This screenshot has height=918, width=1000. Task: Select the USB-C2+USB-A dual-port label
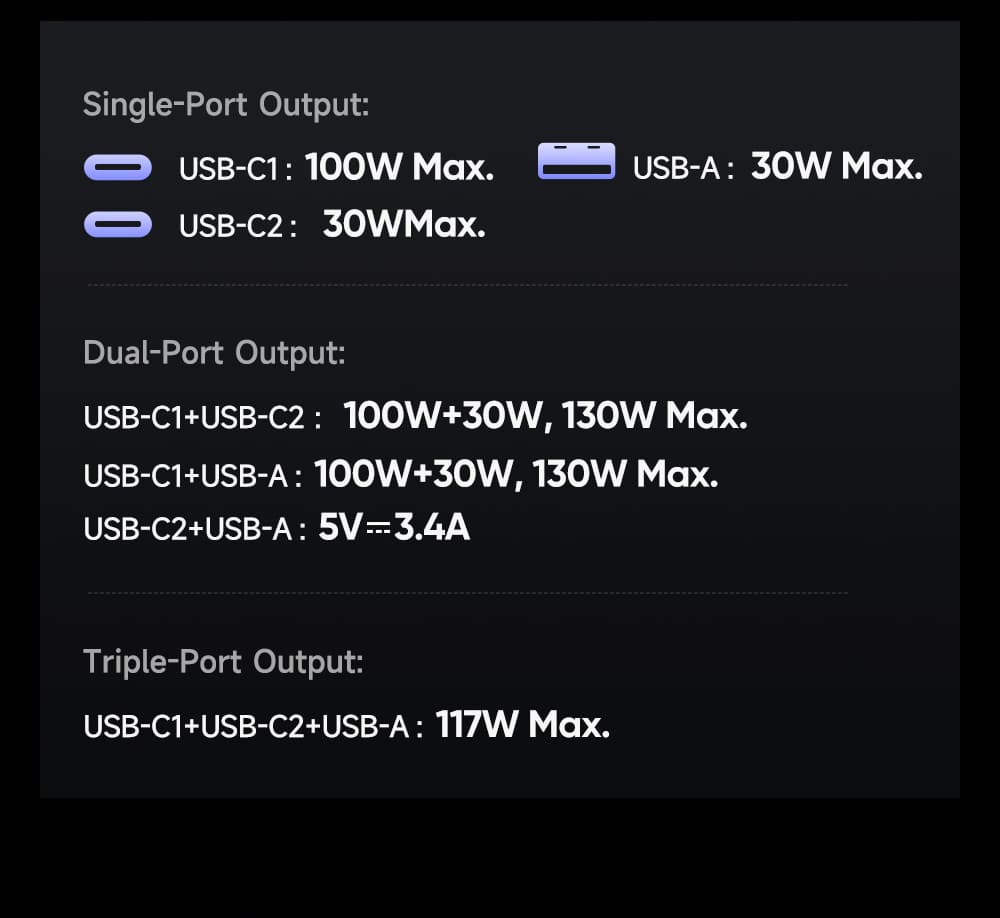pos(193,529)
